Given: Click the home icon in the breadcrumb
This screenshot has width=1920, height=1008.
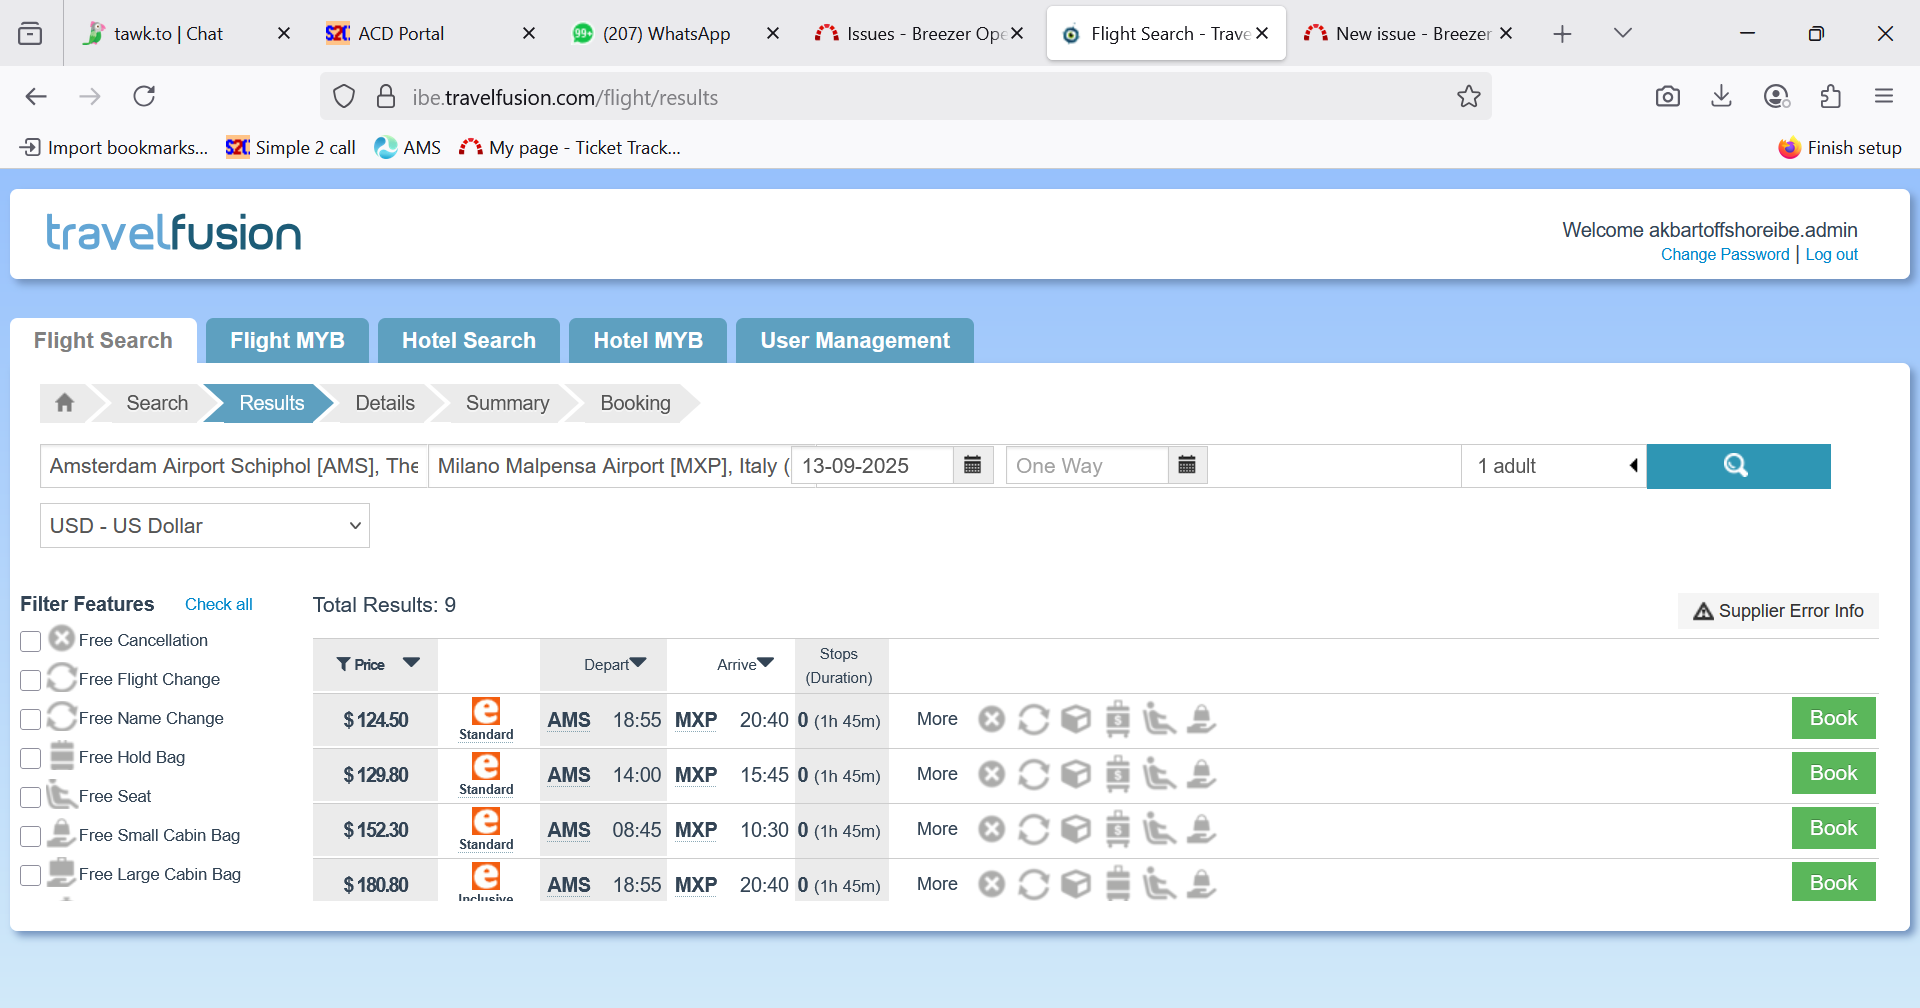Looking at the screenshot, I should [65, 403].
